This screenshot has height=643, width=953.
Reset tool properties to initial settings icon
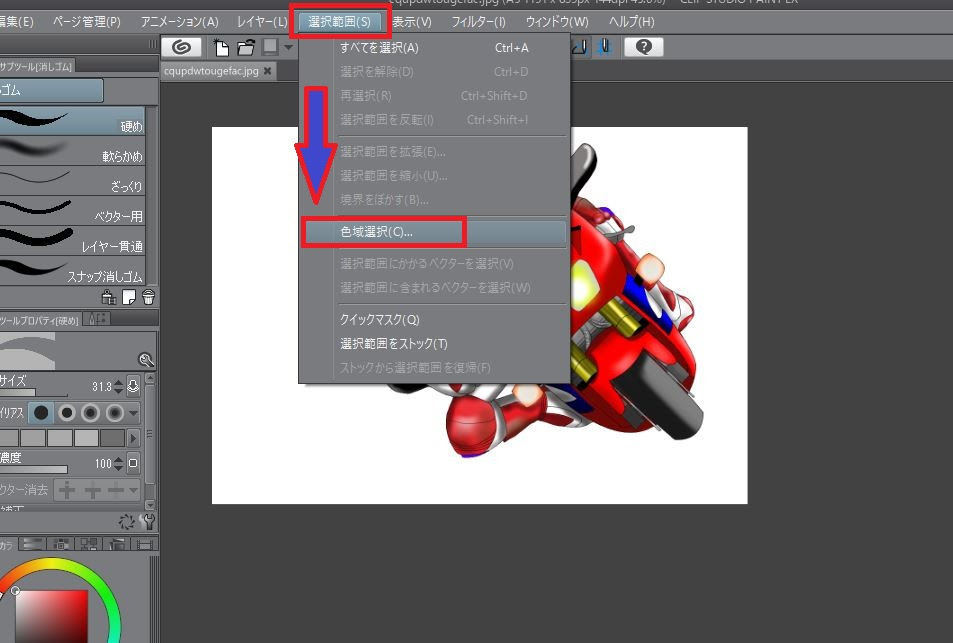tap(127, 521)
